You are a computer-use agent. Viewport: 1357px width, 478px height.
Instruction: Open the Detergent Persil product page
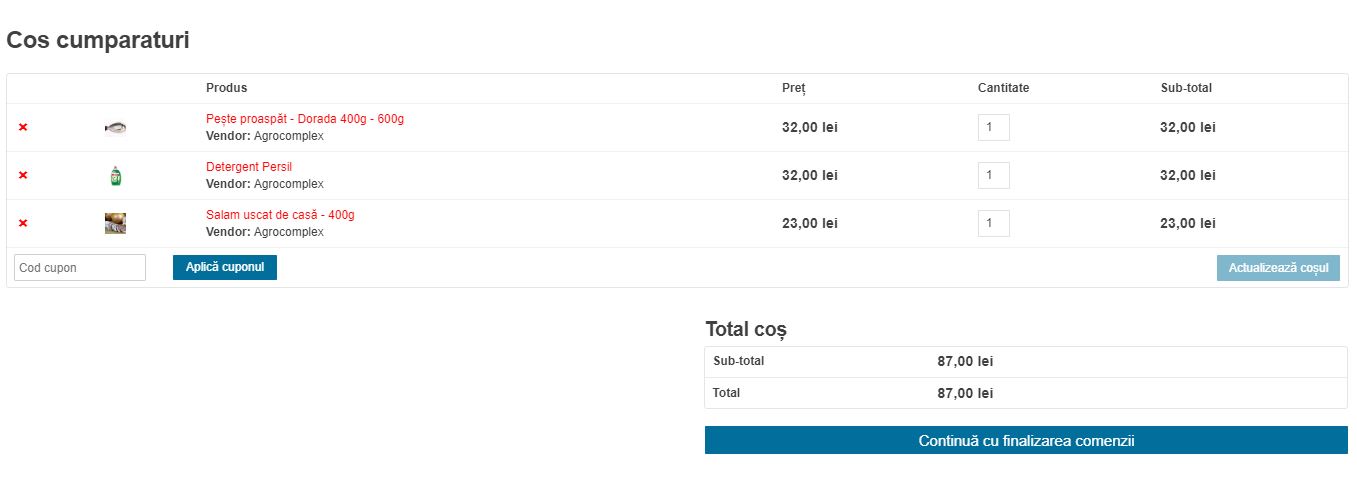pyautogui.click(x=249, y=167)
